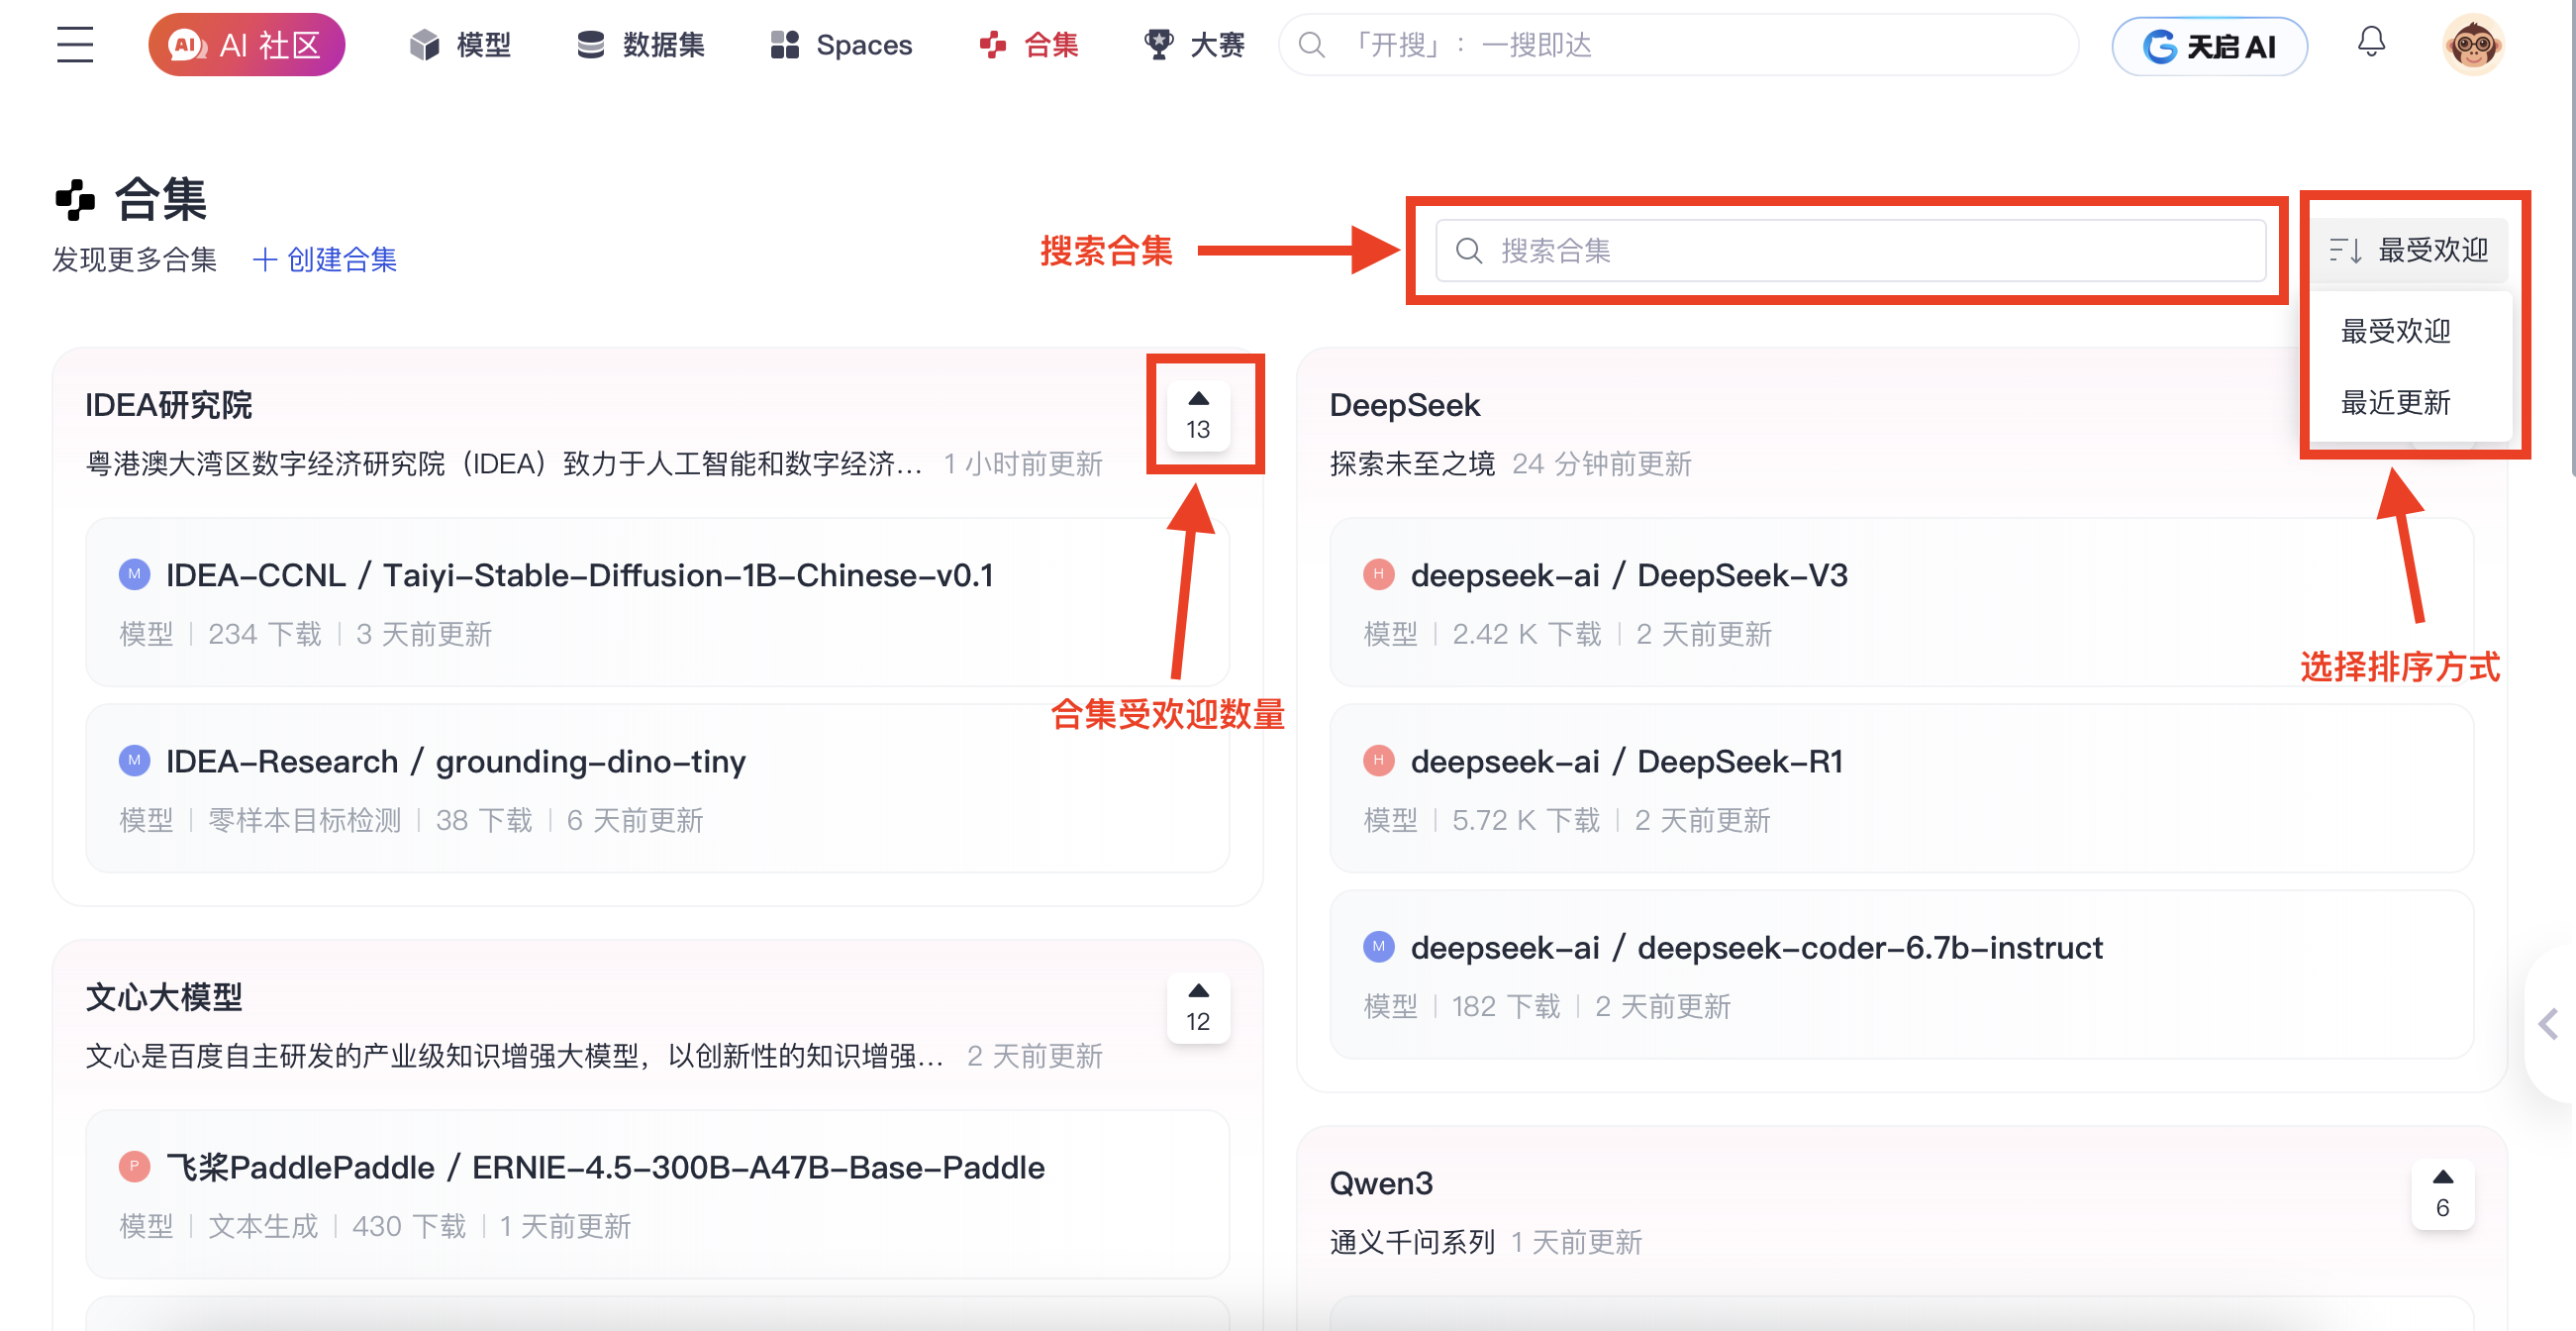2576x1331 pixels.
Task: Click 5.72 K 下载 count
Action: [1526, 820]
